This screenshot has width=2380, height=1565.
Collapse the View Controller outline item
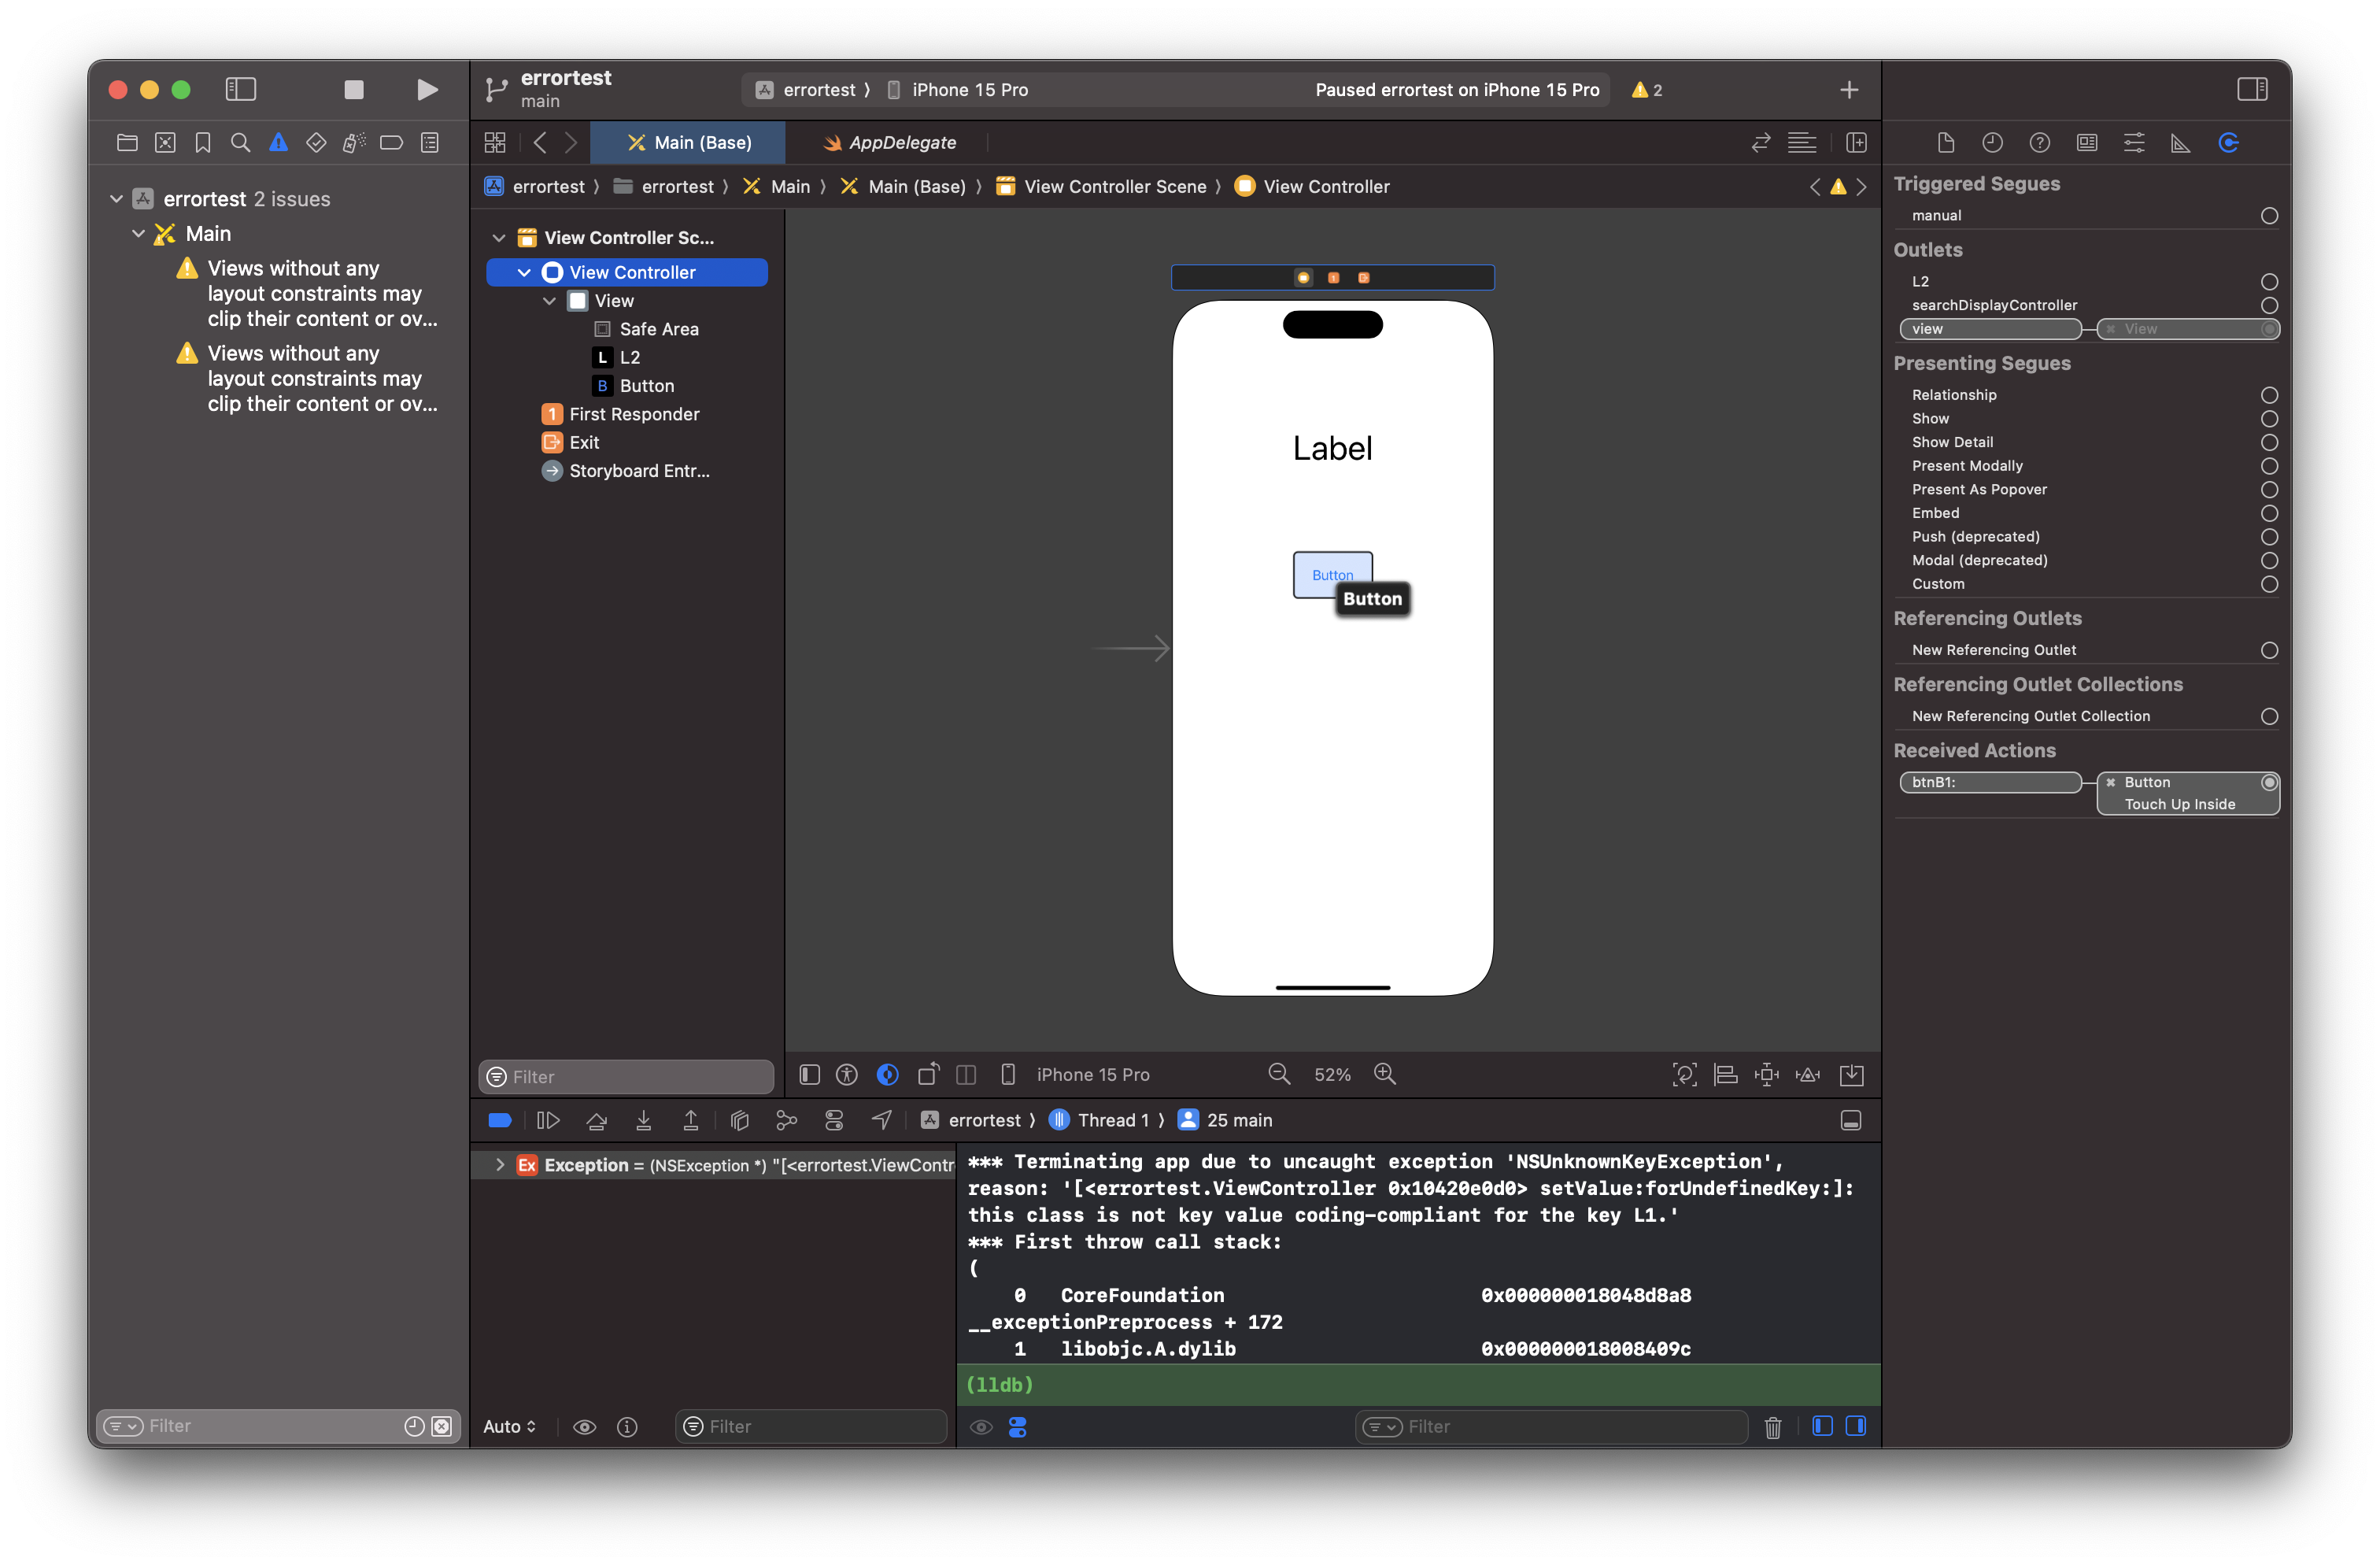[x=524, y=272]
